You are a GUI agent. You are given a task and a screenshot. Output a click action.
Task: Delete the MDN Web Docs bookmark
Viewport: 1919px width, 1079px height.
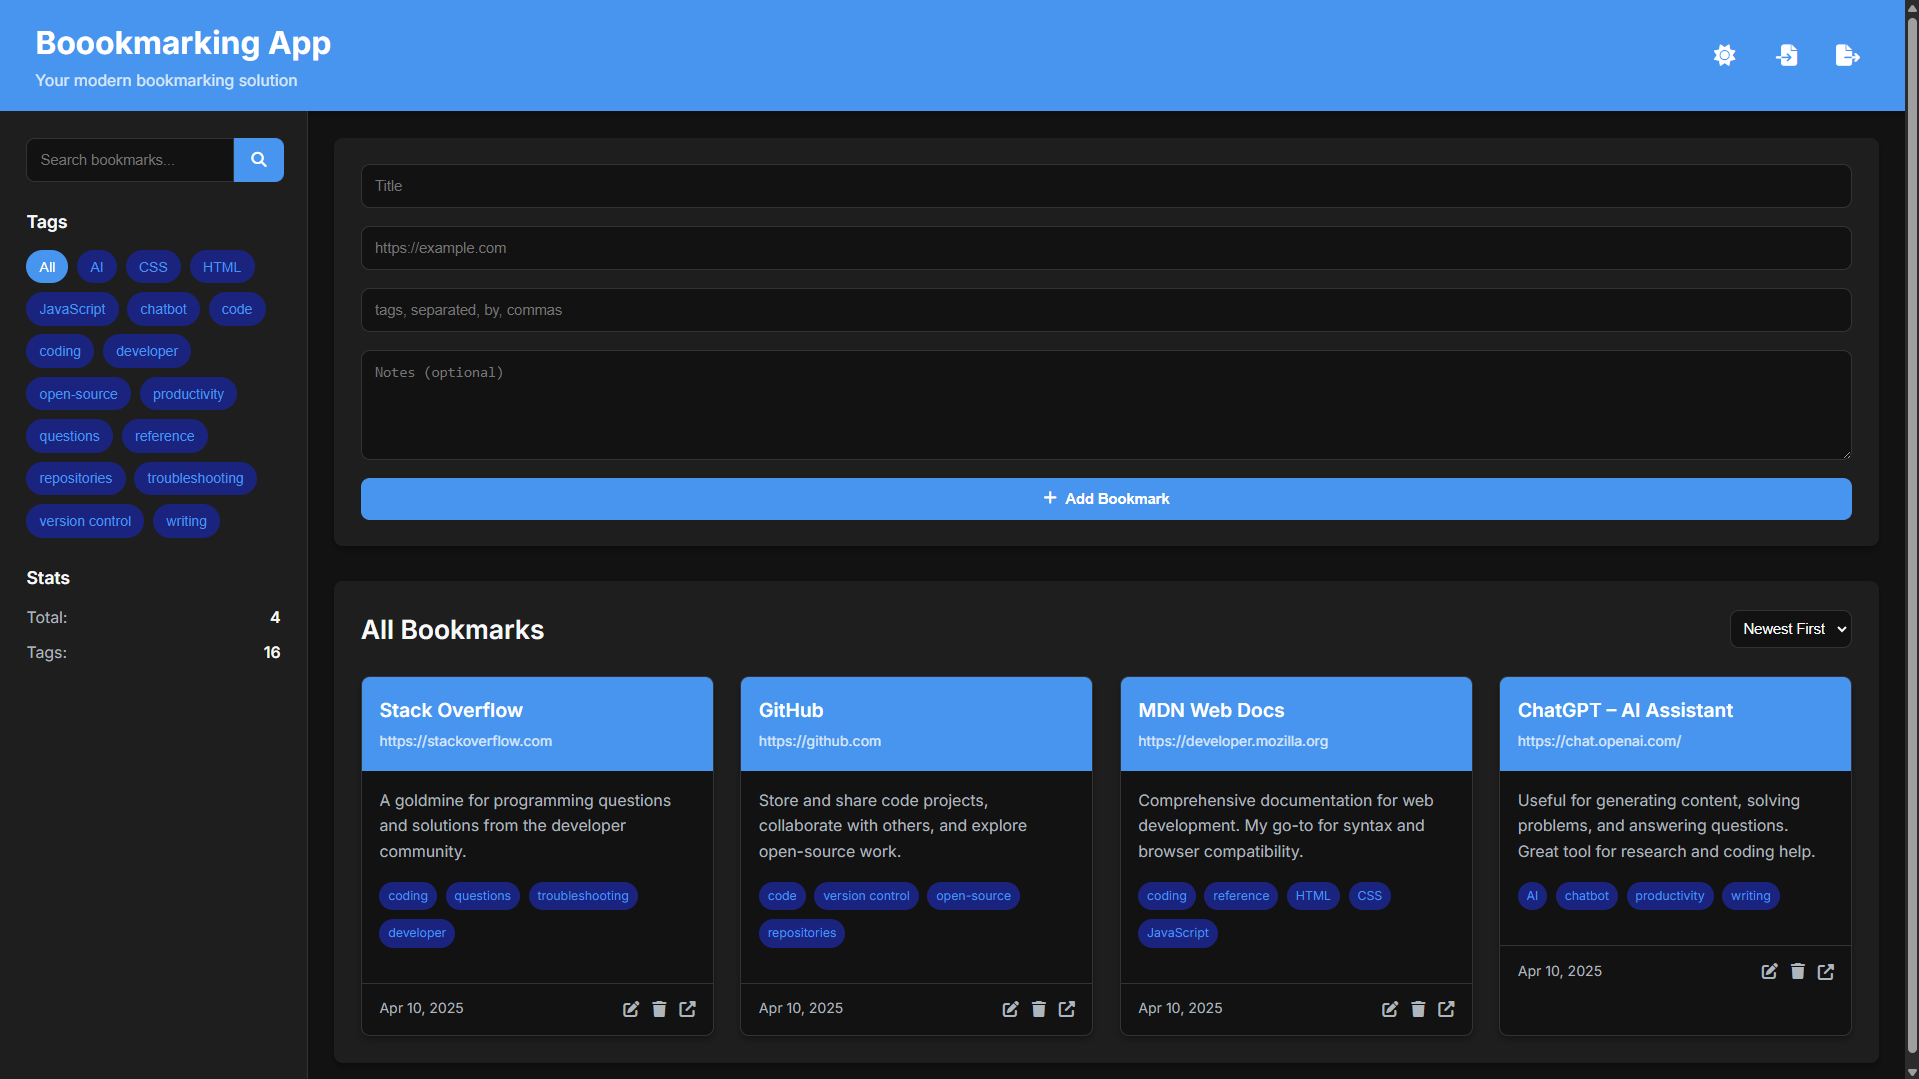1418,1009
